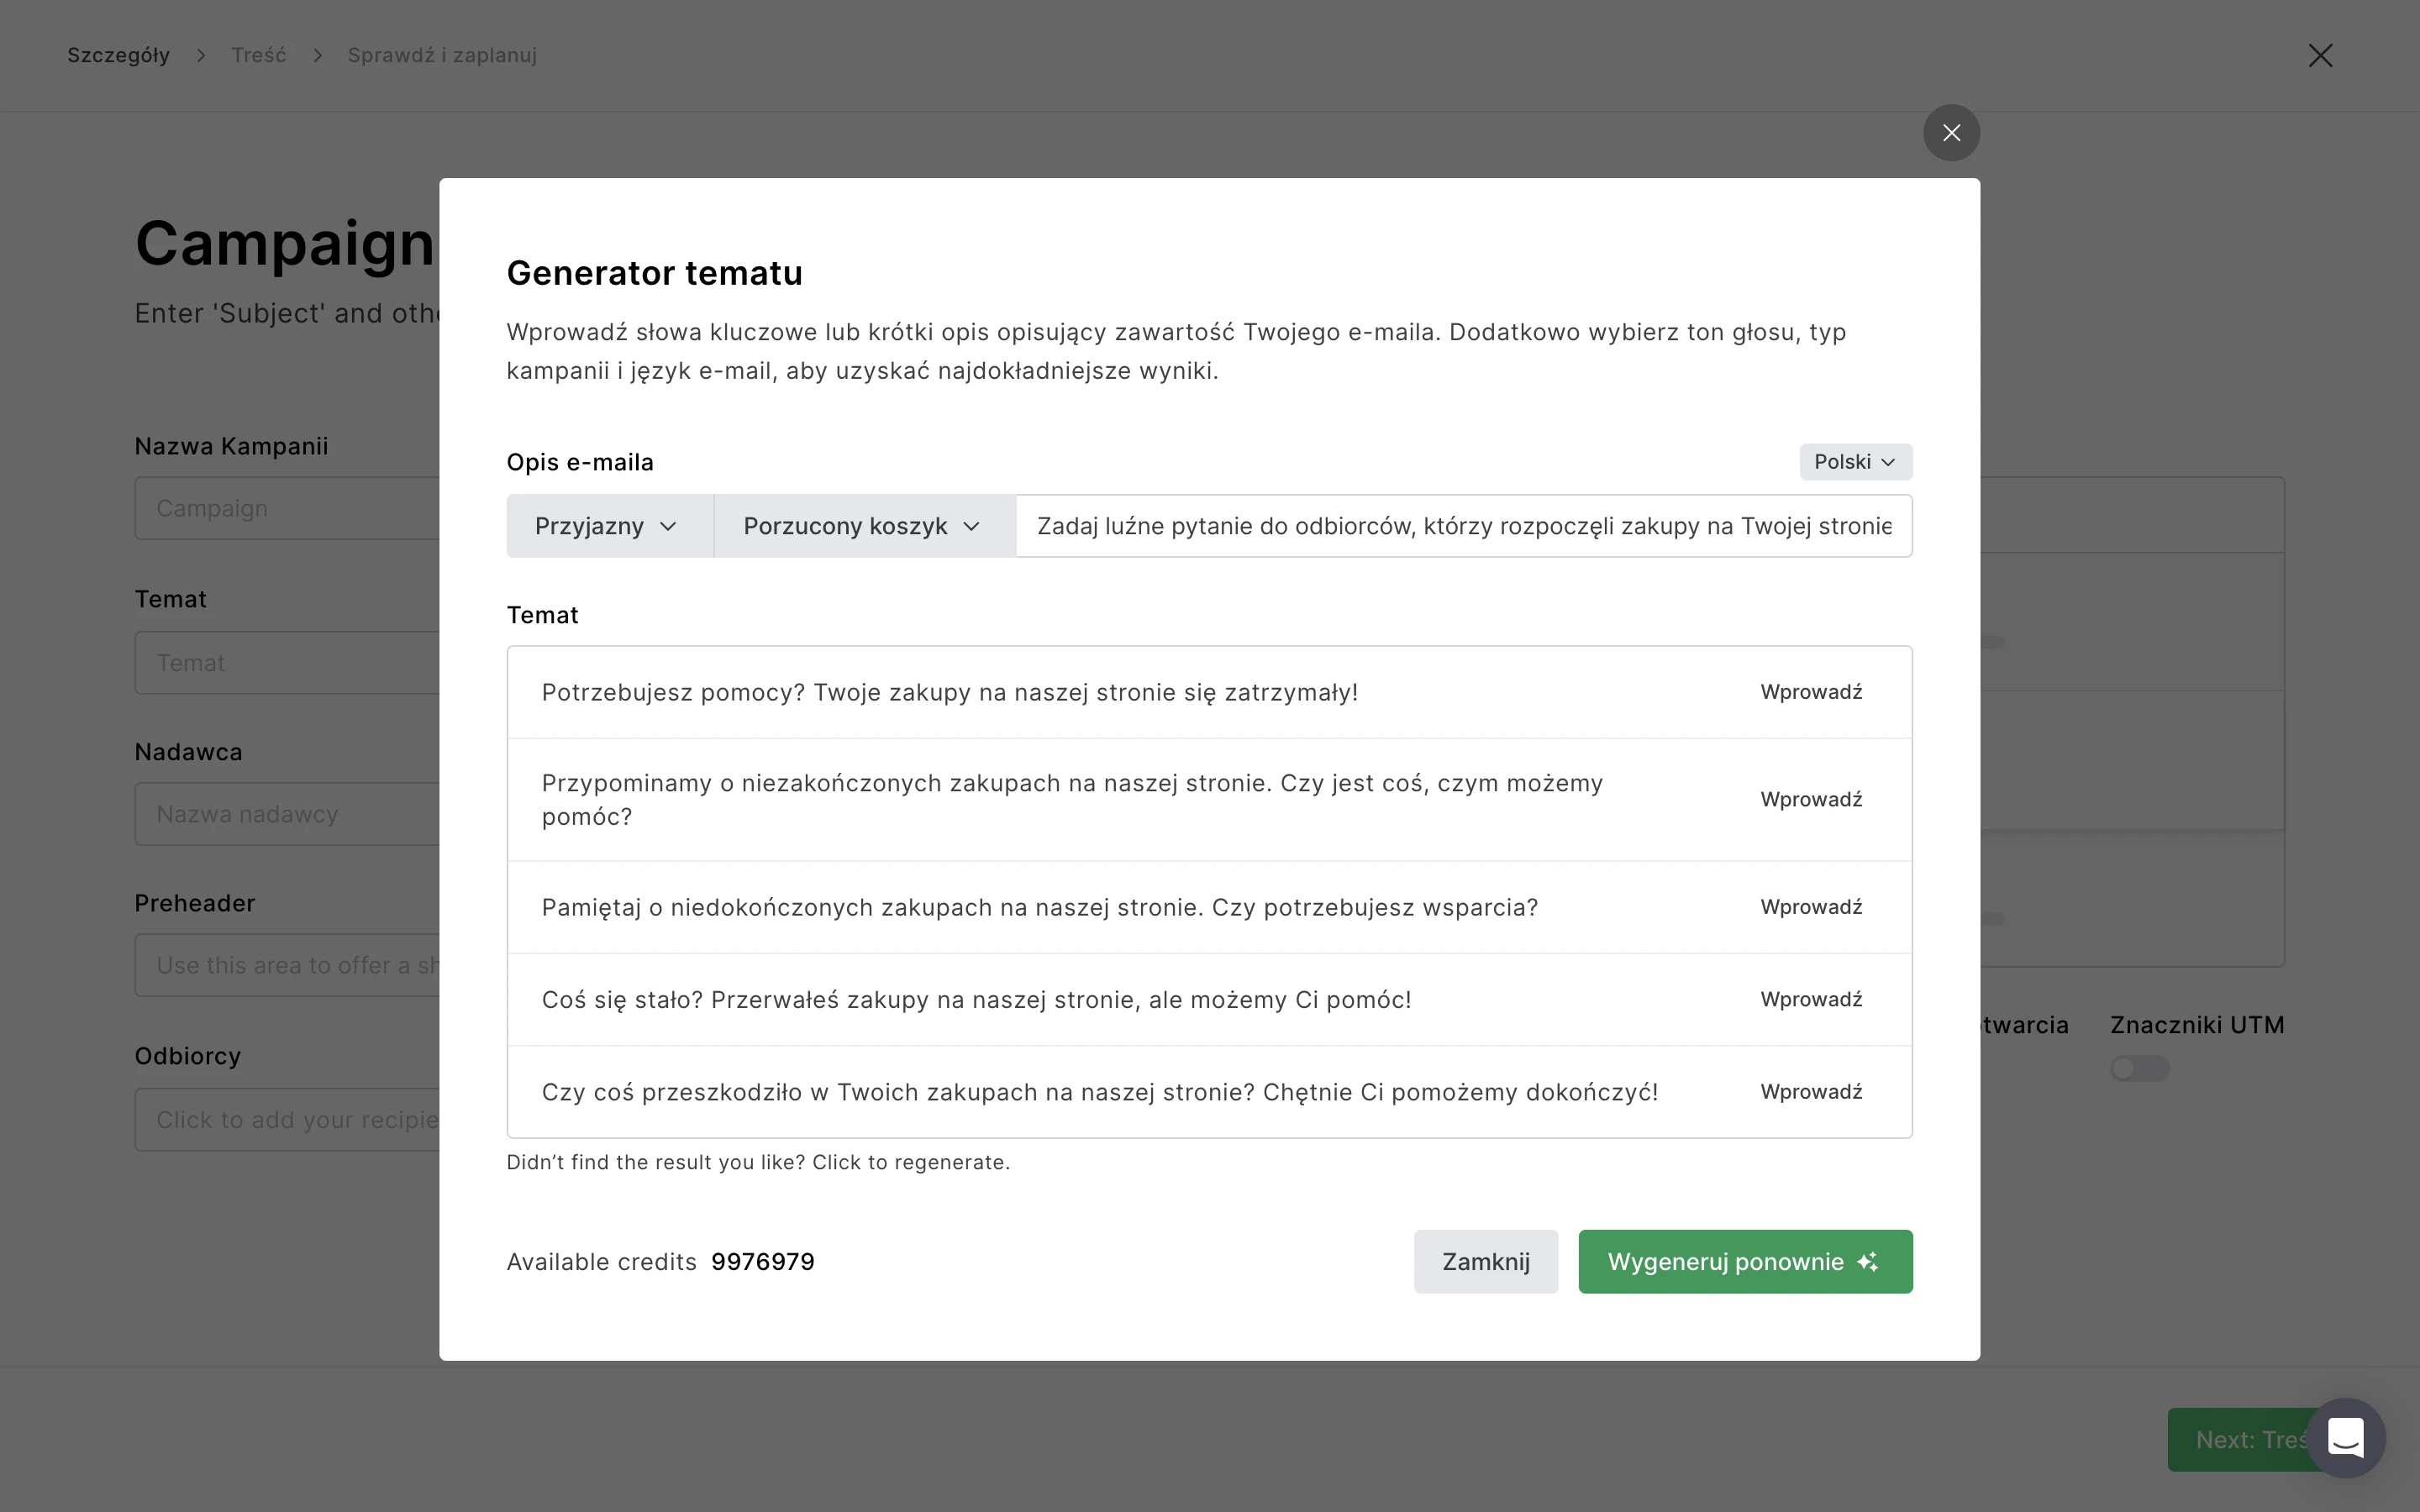Click the X icon in the top-right corner
This screenshot has width=2420, height=1512.
point(2320,55)
